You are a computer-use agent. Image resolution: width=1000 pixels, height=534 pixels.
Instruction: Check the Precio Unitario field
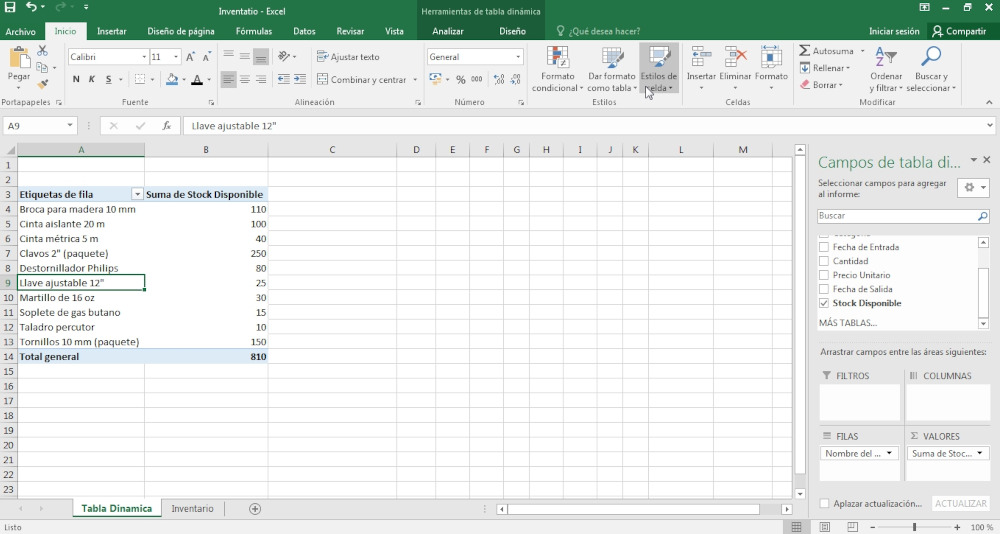pos(824,275)
